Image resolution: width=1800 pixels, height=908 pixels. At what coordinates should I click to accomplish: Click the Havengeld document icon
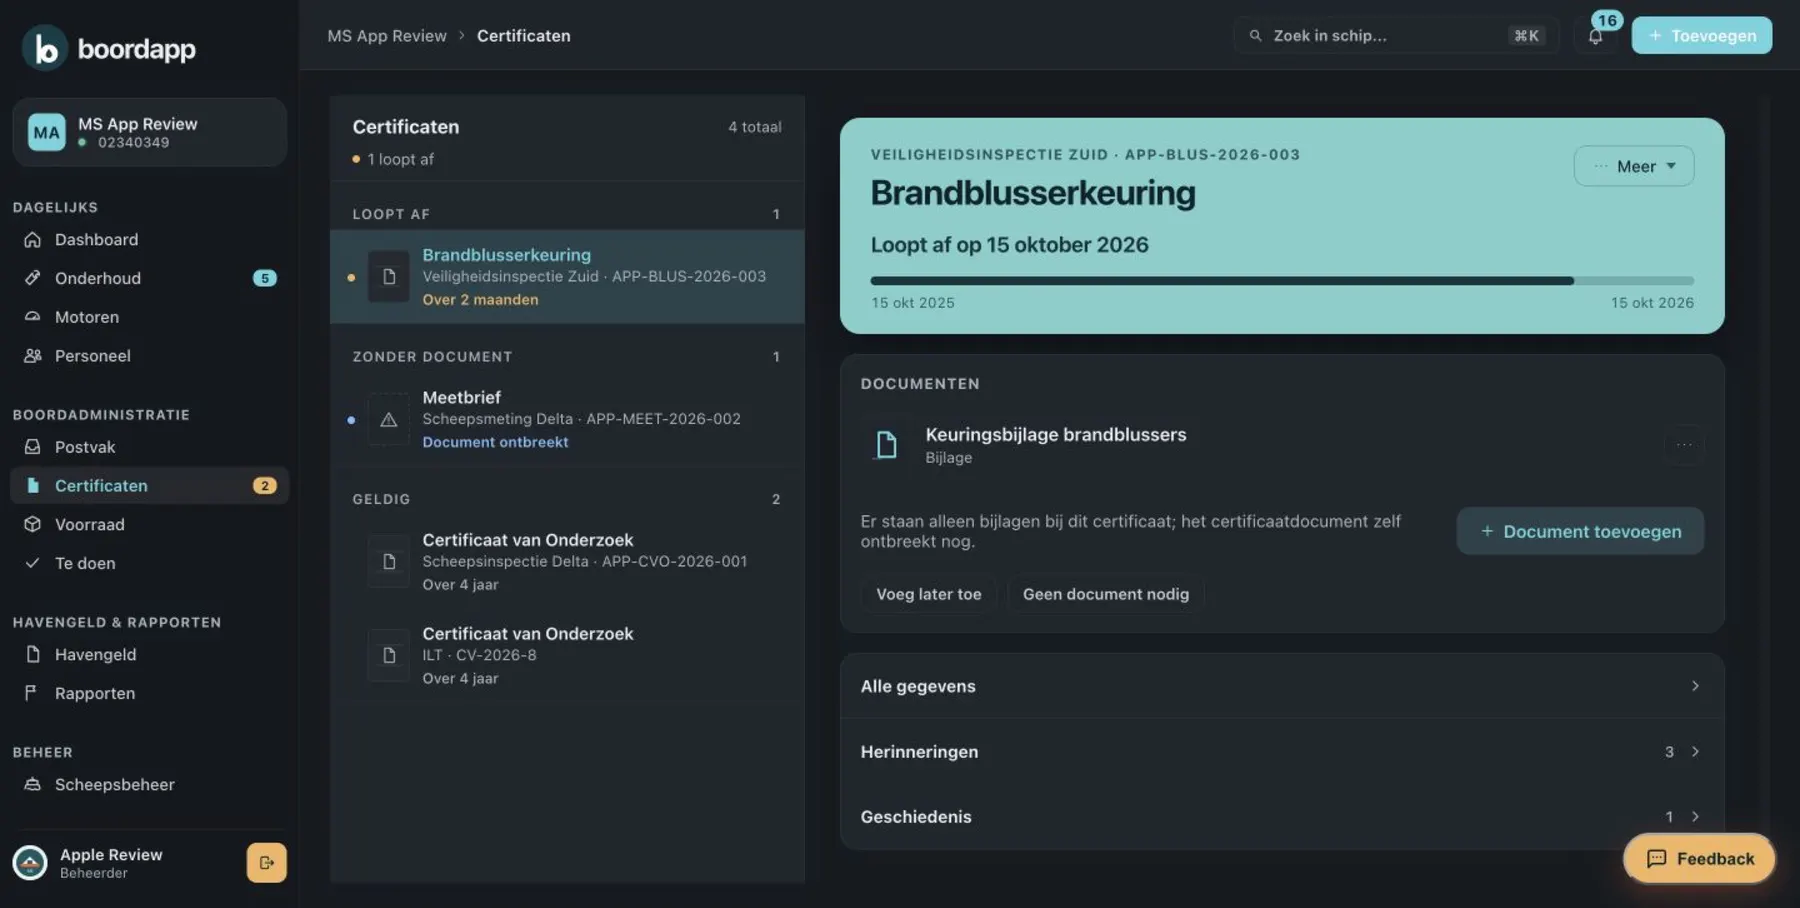[x=33, y=655]
